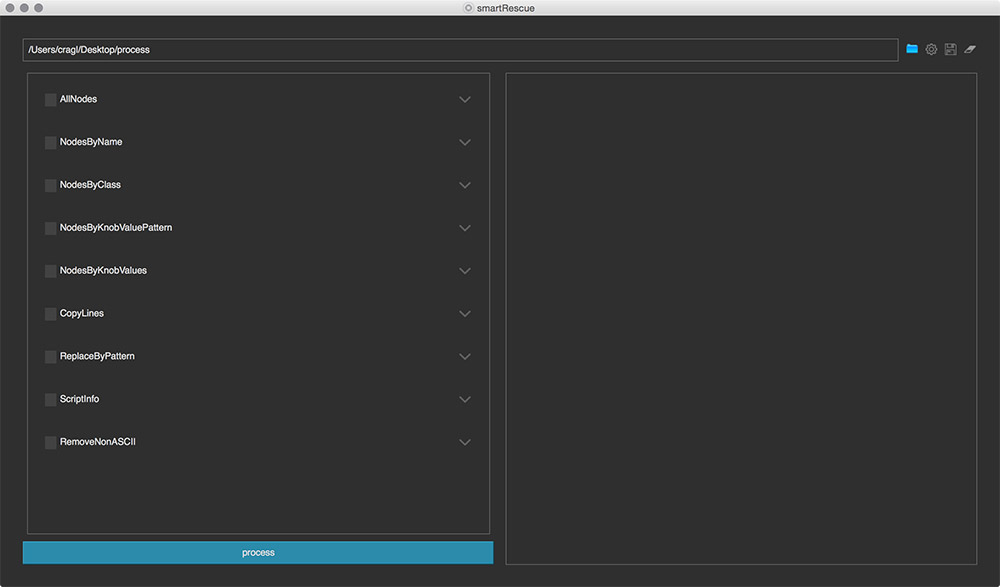The width and height of the screenshot is (1000, 587).
Task: Enable the RemoveNonASCII checkbox
Action: 51,442
